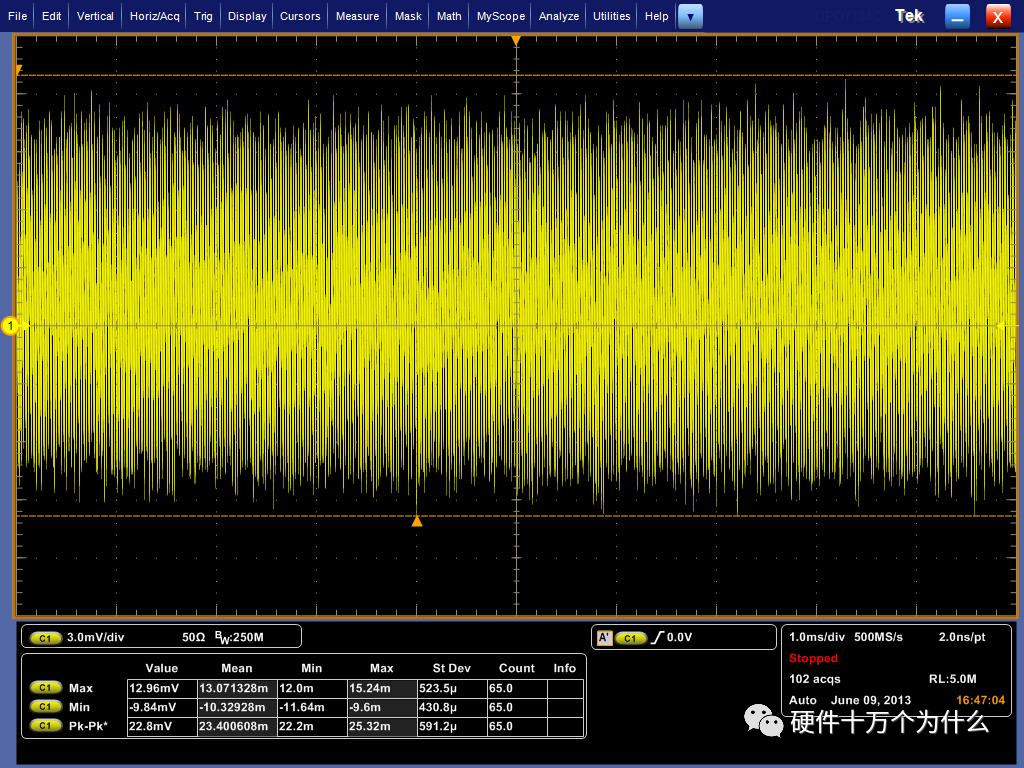The height and width of the screenshot is (768, 1024).
Task: Select the C1 badge beside 3.0mV/div
Action: point(45,637)
